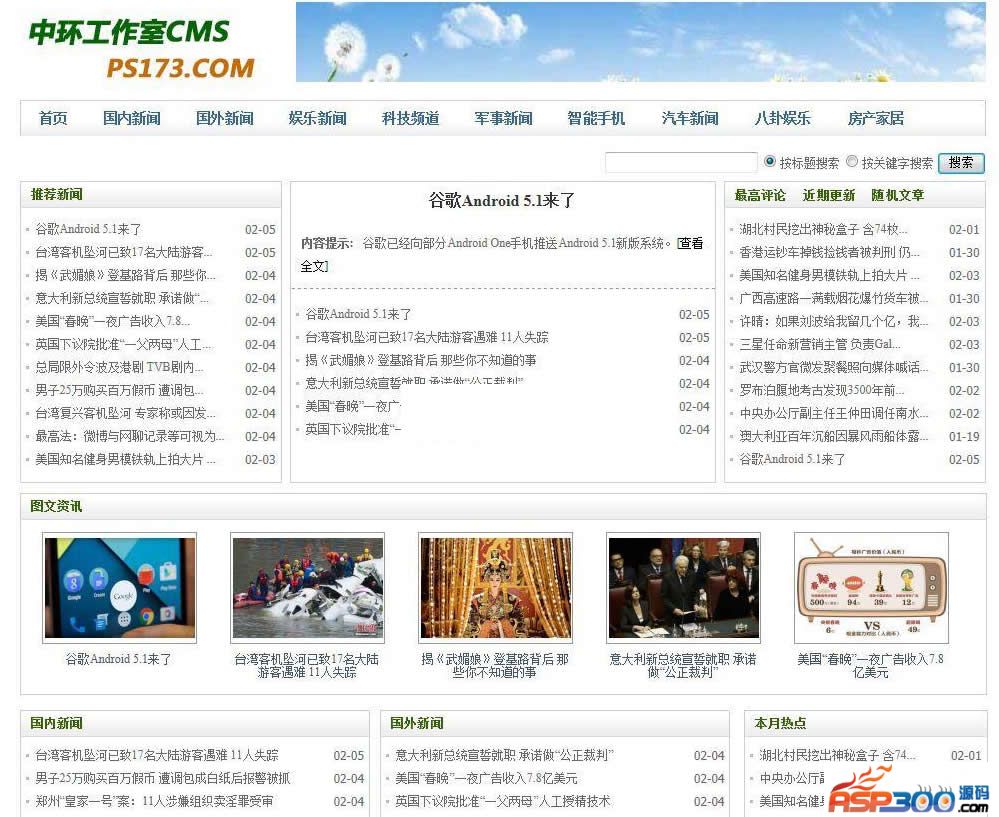Click the 本月热点 section header
The width and height of the screenshot is (999, 817).
tap(780, 723)
